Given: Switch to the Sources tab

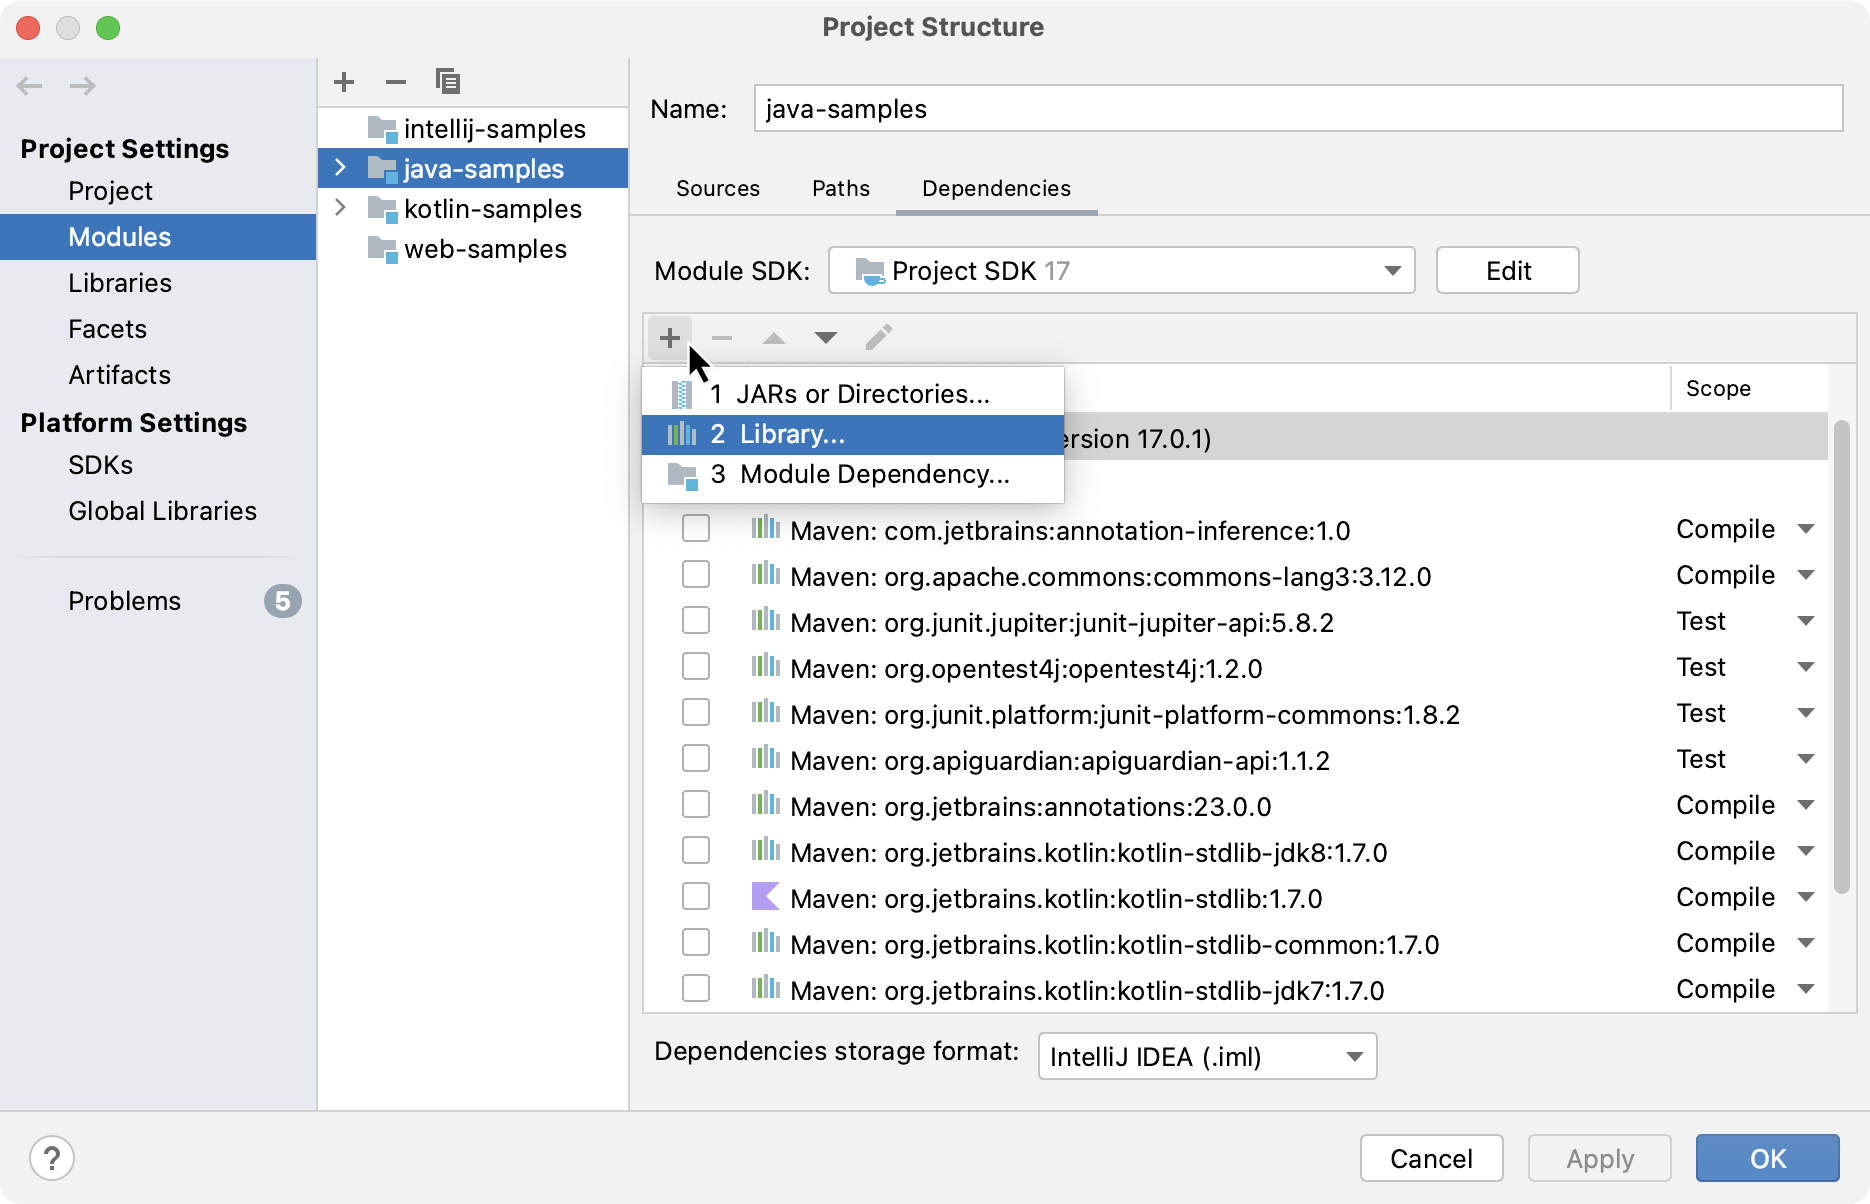Looking at the screenshot, I should pyautogui.click(x=718, y=188).
